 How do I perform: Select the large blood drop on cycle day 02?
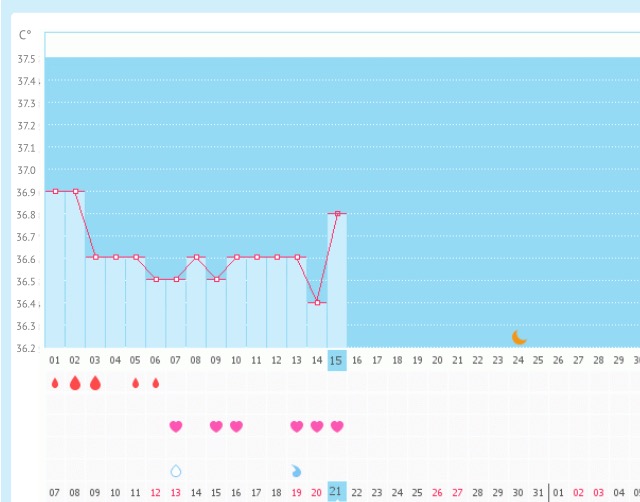click(75, 383)
